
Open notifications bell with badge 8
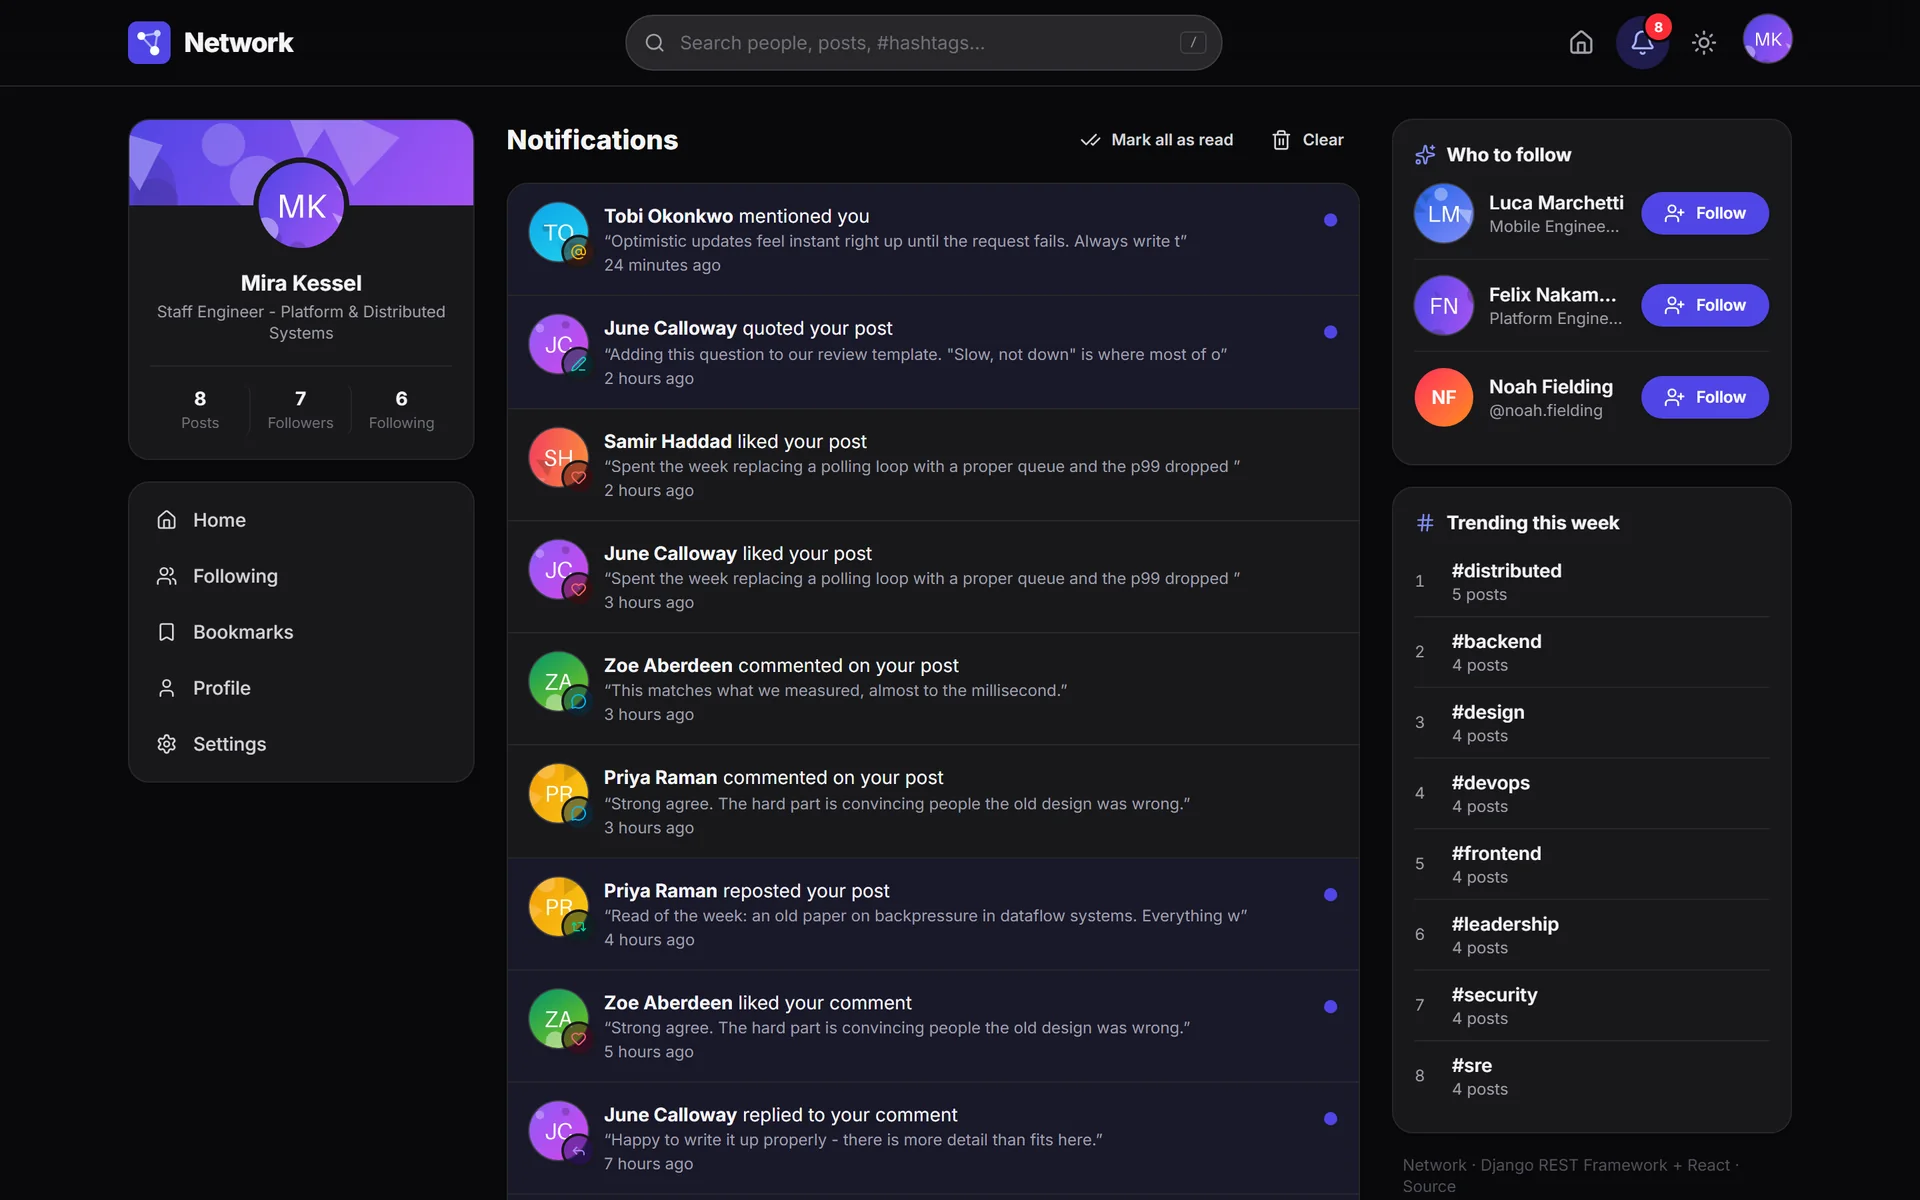pos(1642,42)
